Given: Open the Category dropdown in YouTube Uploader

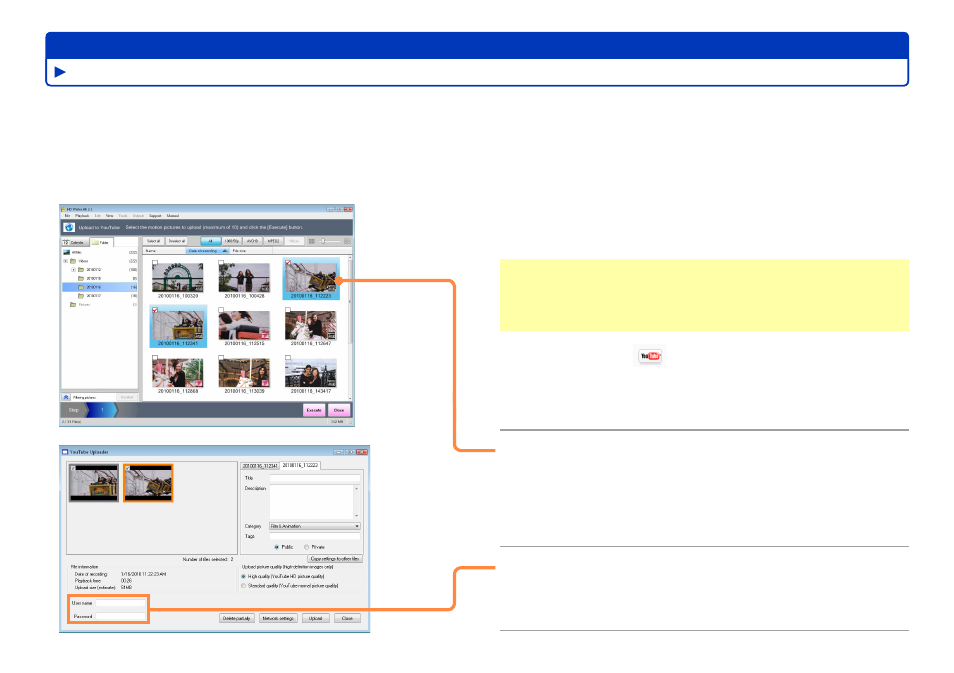Looking at the screenshot, I should (x=315, y=526).
